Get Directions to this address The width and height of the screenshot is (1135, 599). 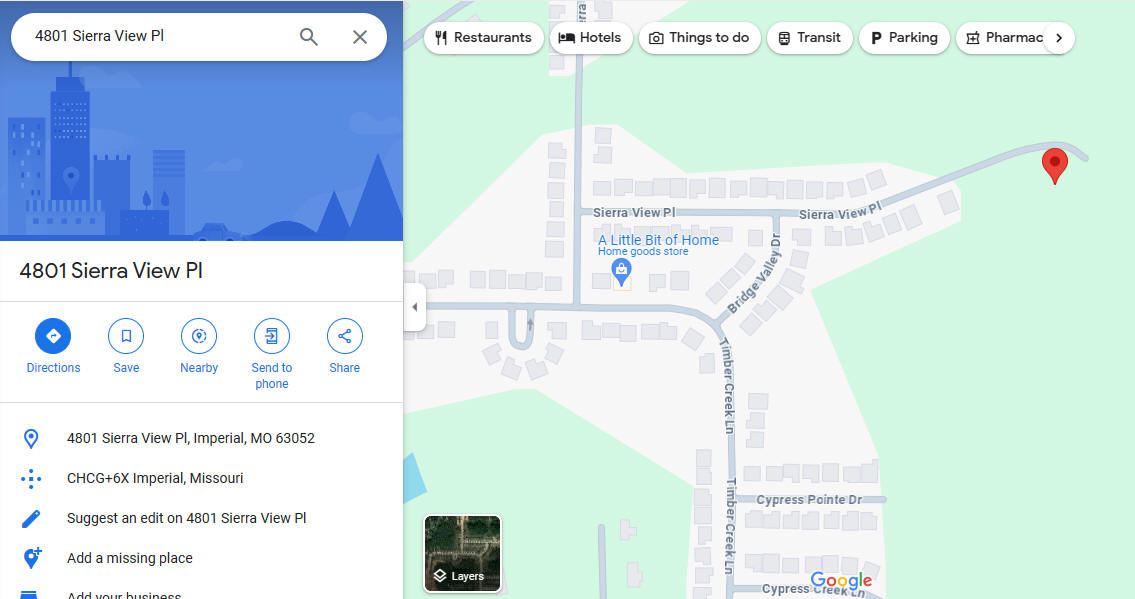coord(54,346)
